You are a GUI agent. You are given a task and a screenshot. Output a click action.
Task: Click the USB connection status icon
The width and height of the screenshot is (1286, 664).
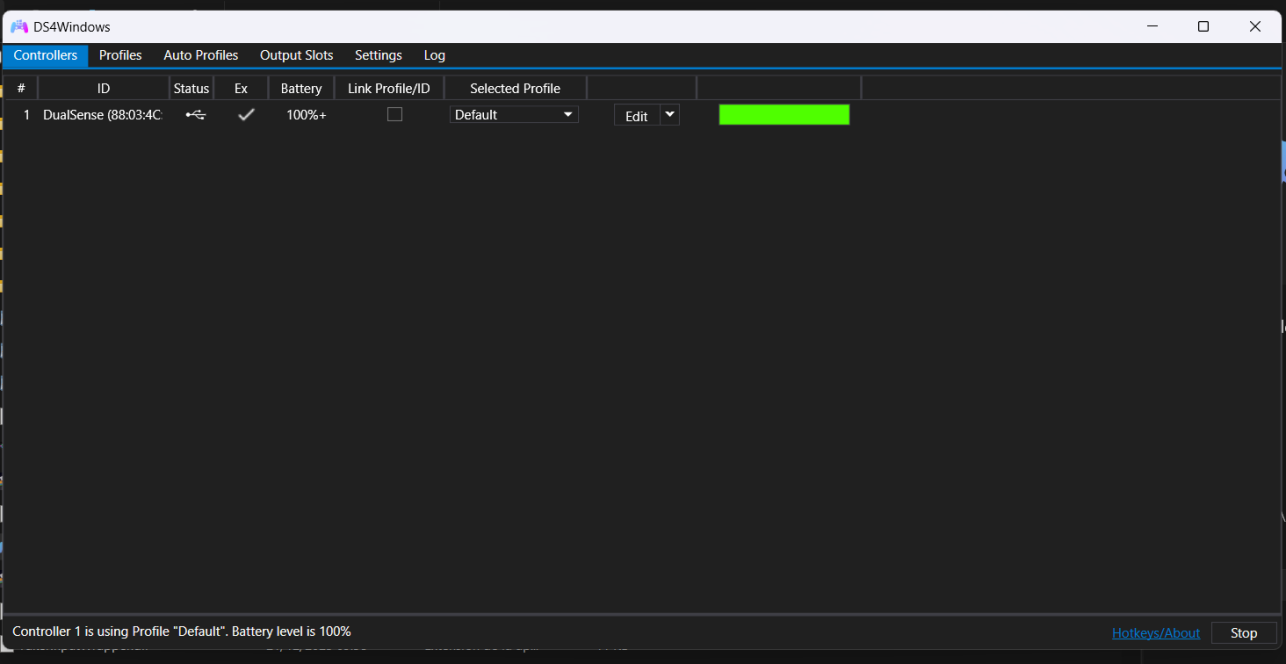pos(196,115)
